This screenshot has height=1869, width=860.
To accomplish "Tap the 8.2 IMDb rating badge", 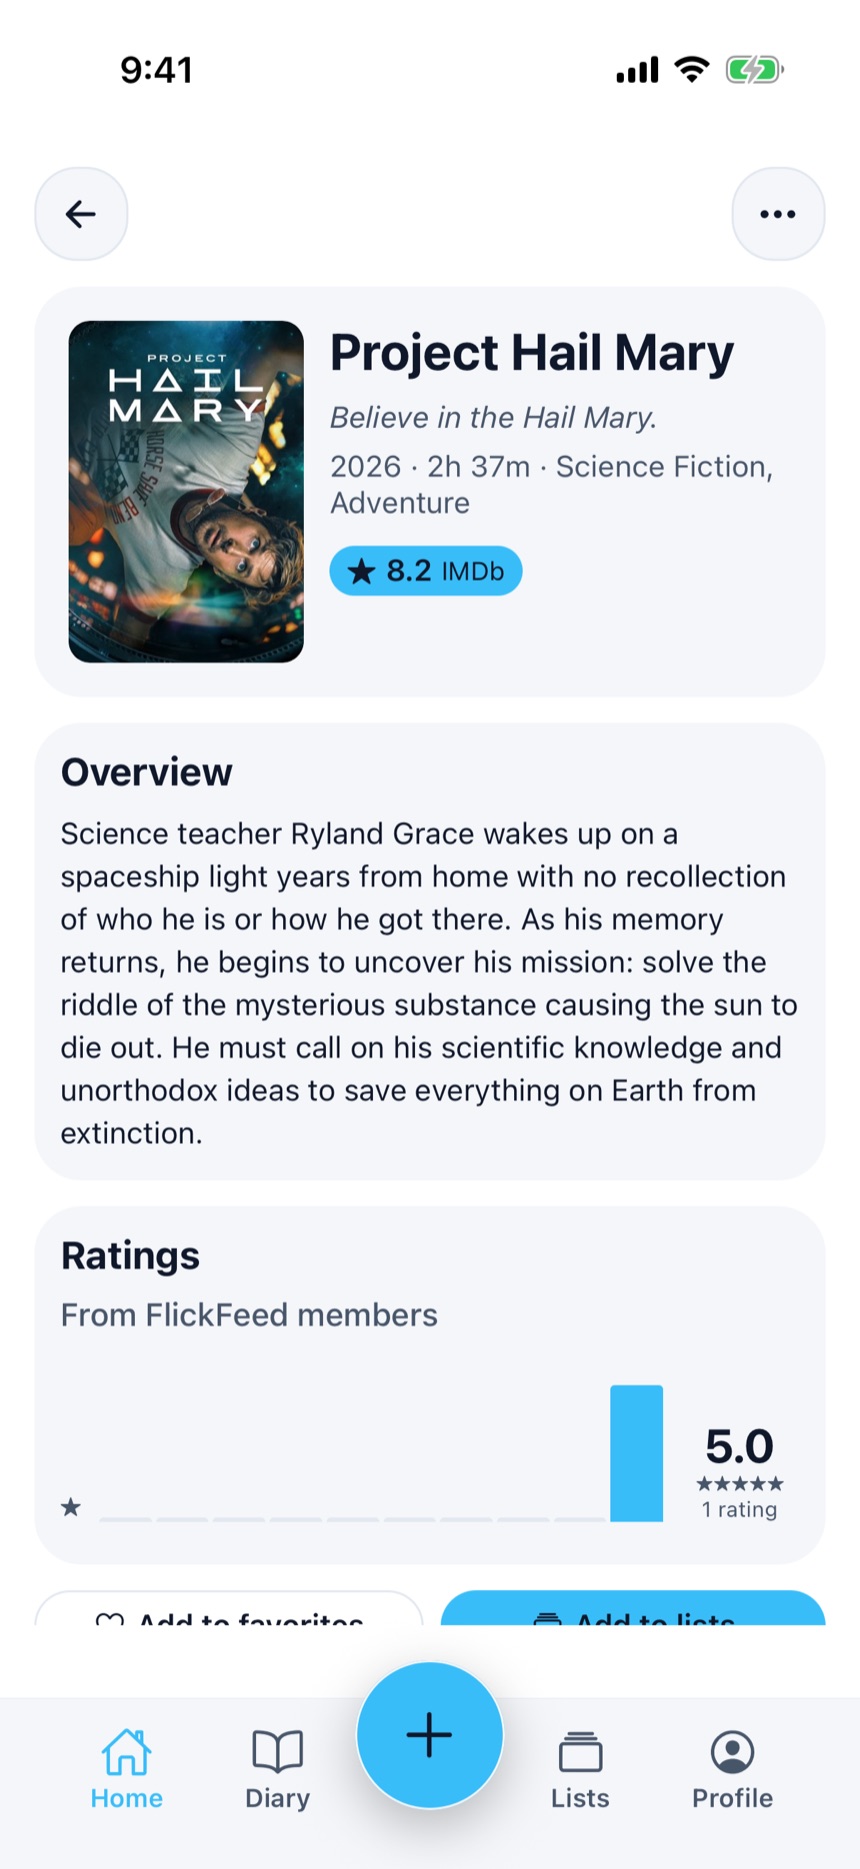I will coord(426,571).
